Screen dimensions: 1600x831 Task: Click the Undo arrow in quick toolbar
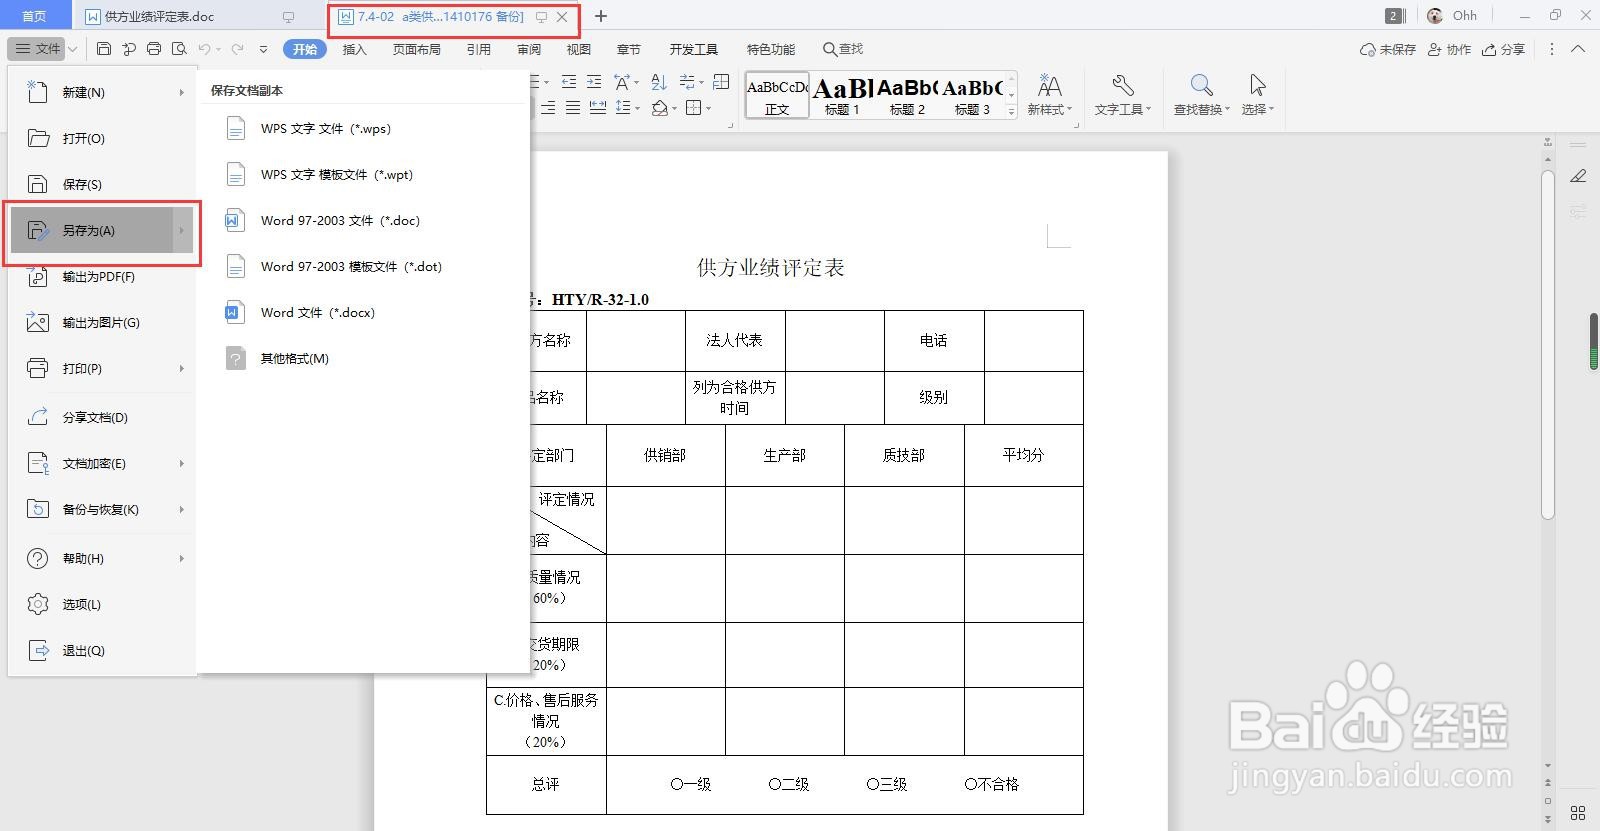(x=205, y=49)
